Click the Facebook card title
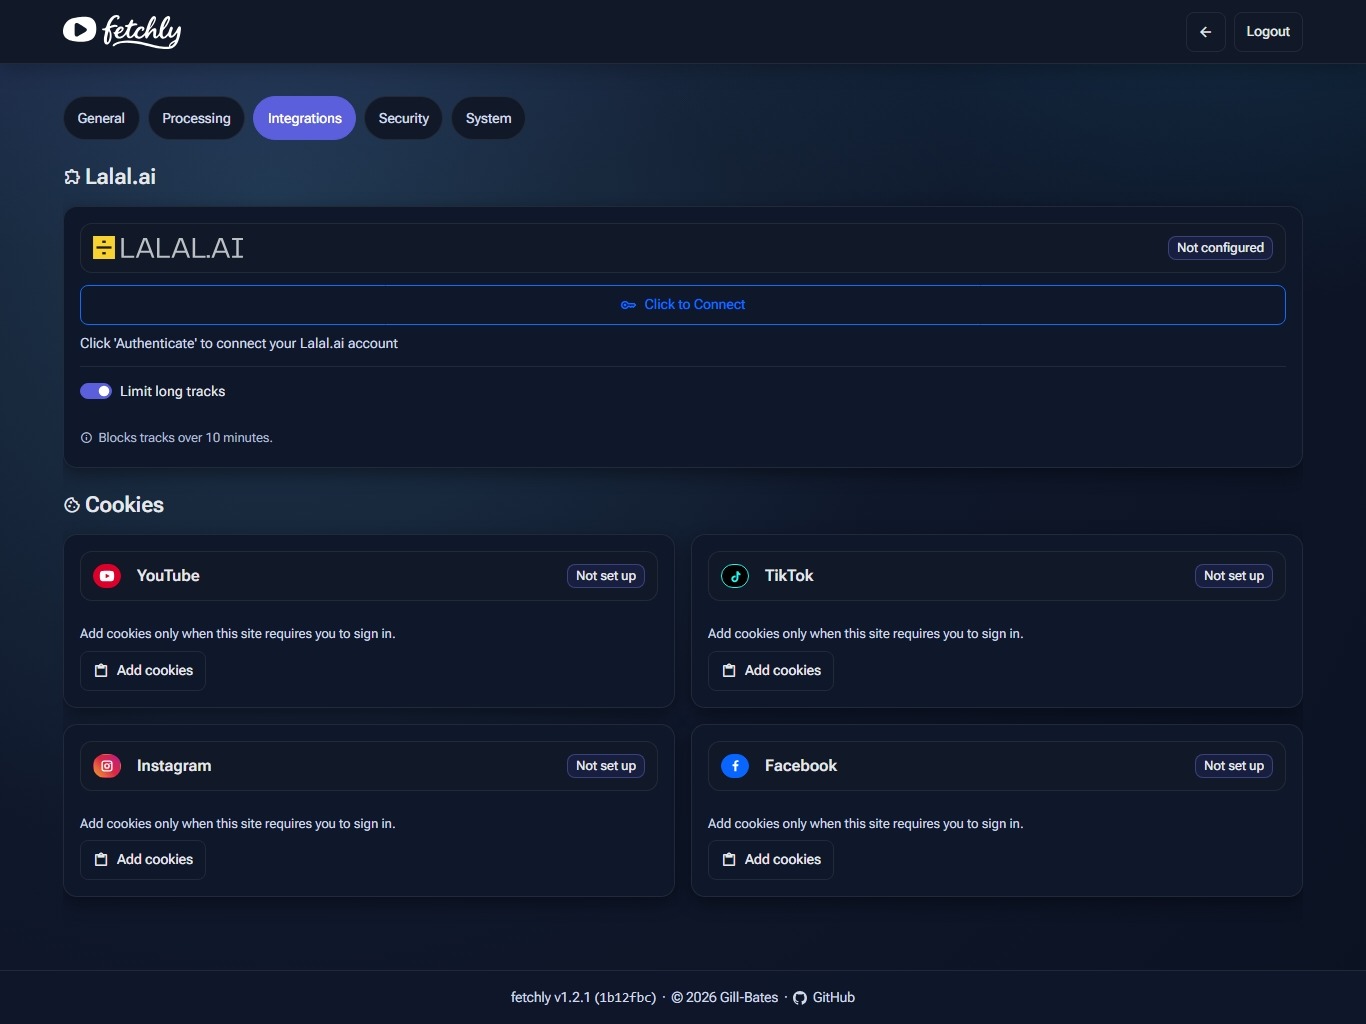Screen dimensions: 1366x1024 click(801, 766)
